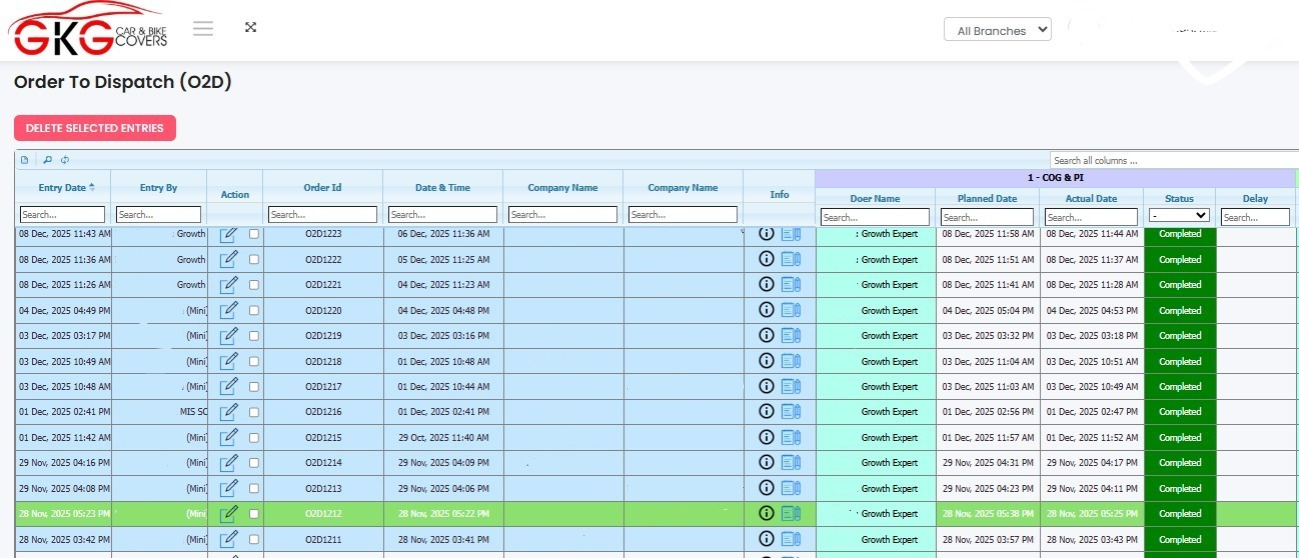Edit order O2D1214 with the pencil icon
Image resolution: width=1299 pixels, height=558 pixels.
click(229, 463)
